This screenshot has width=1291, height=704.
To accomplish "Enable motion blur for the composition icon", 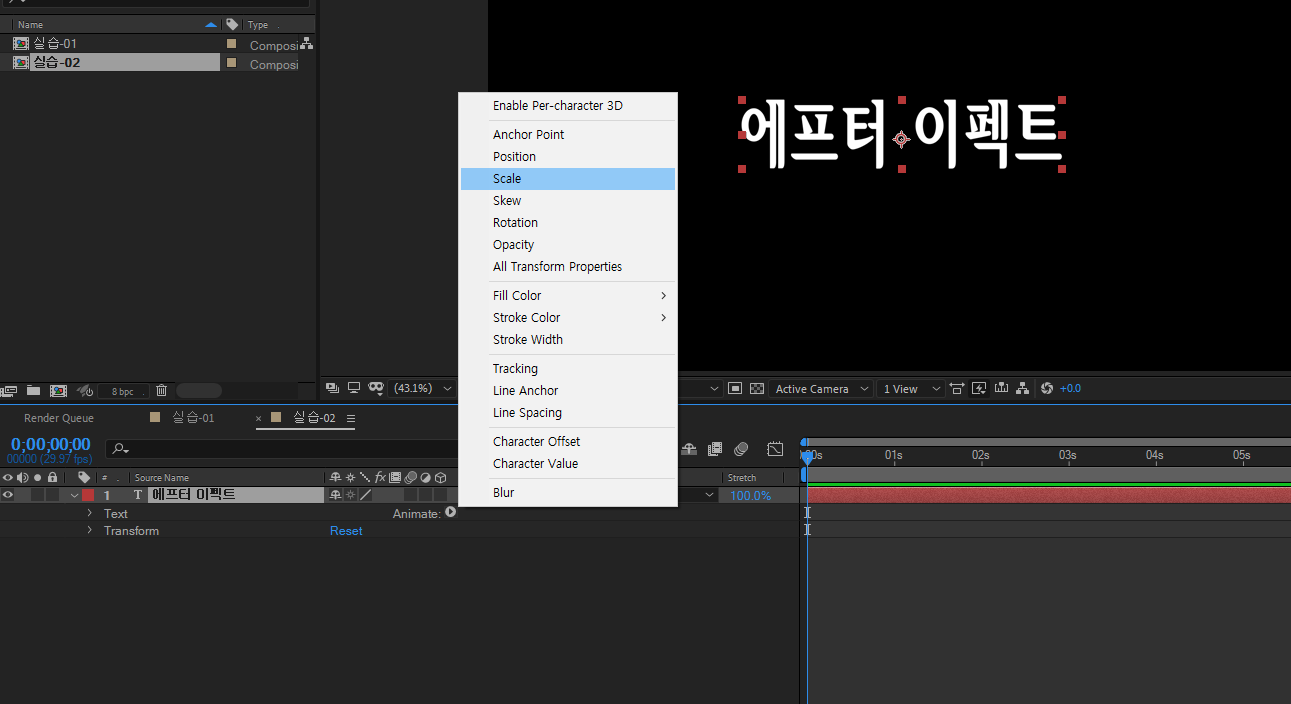I will coord(741,449).
